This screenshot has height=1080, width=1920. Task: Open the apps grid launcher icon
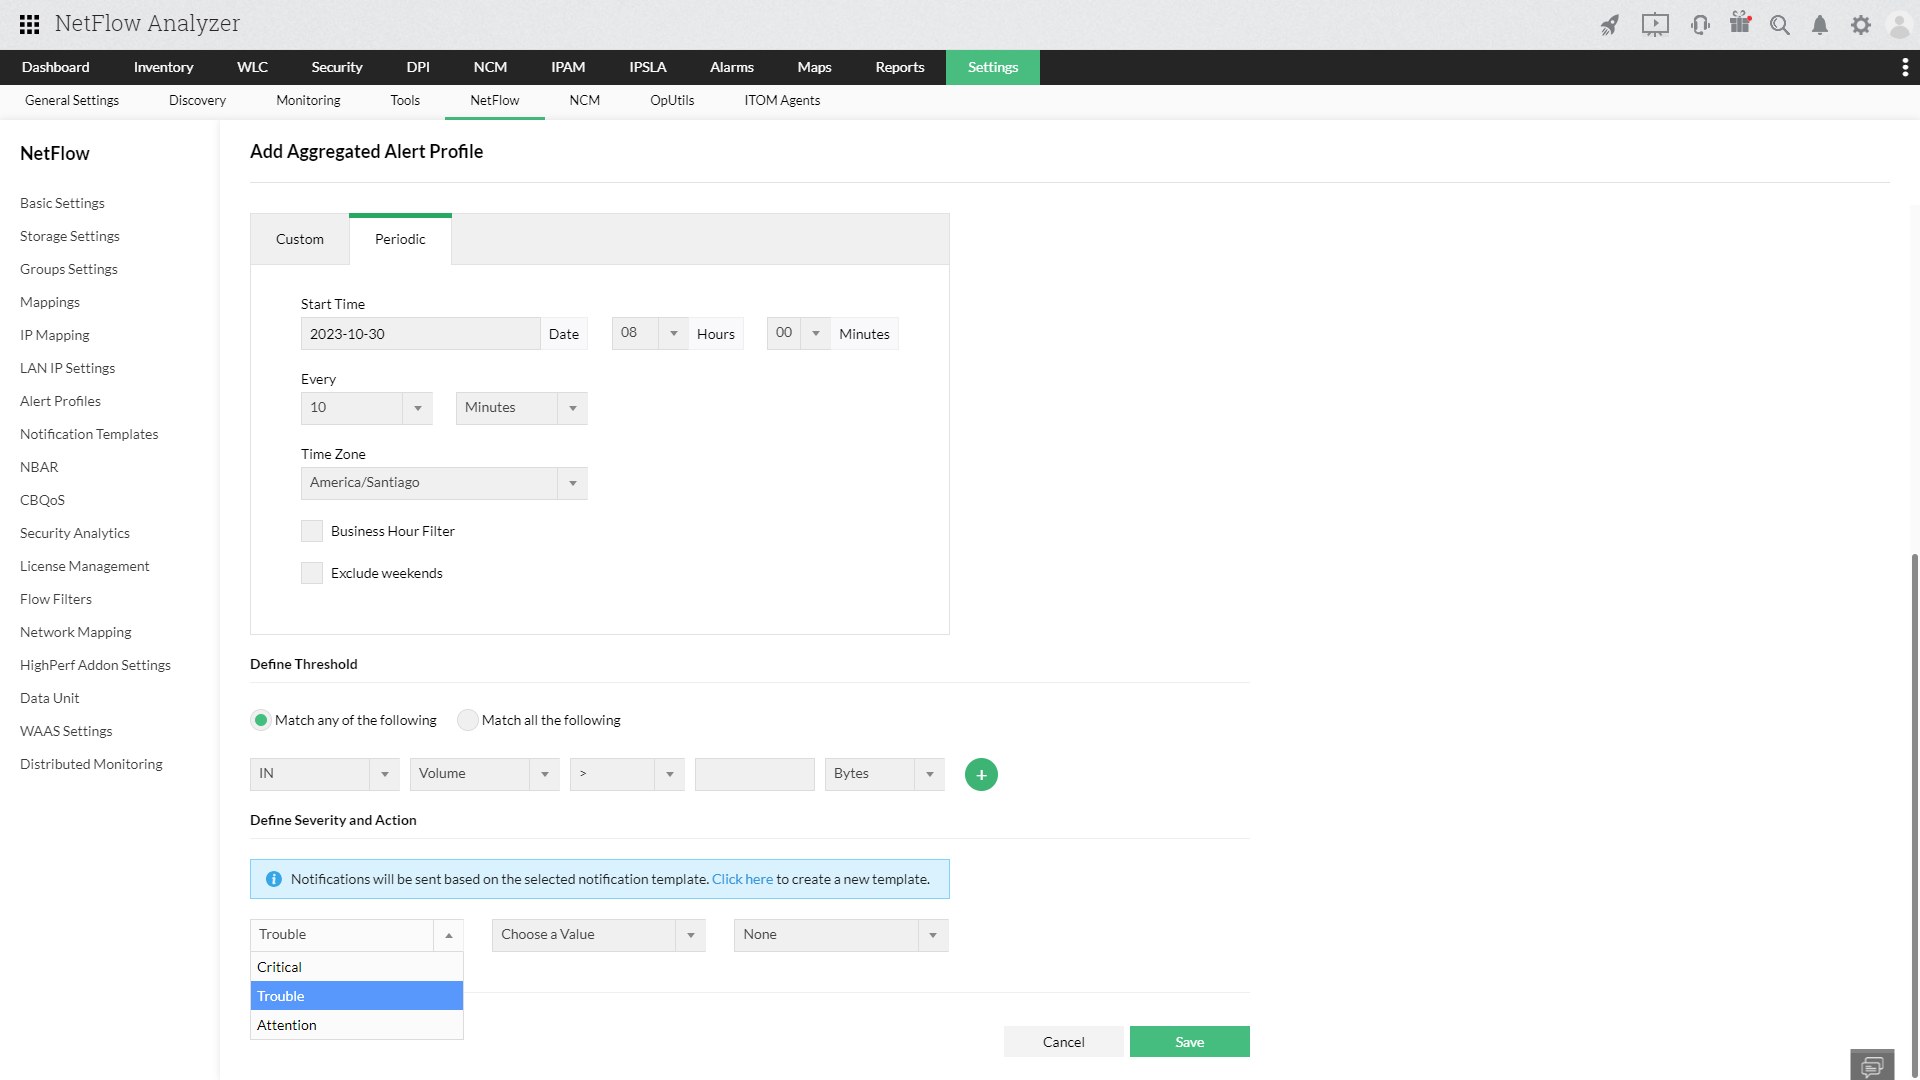point(30,24)
